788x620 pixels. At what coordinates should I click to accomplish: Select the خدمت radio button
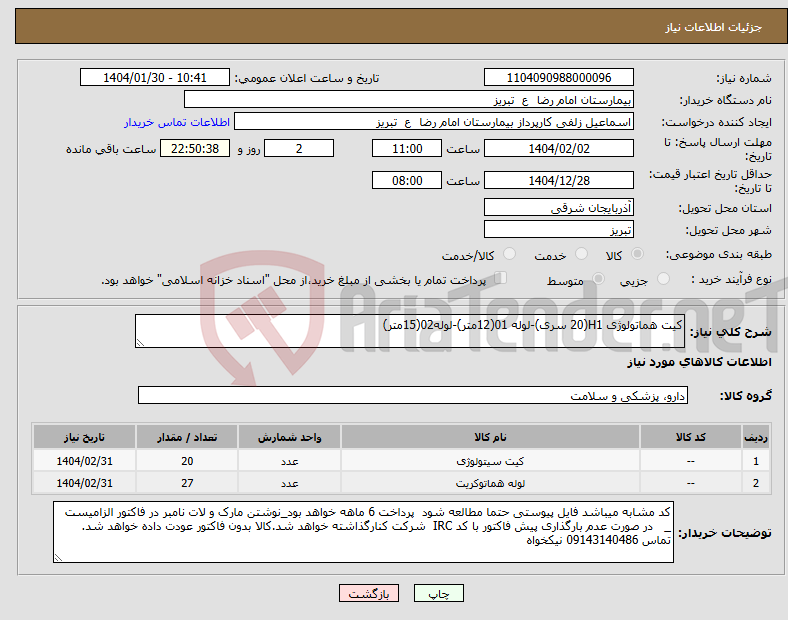pyautogui.click(x=581, y=254)
